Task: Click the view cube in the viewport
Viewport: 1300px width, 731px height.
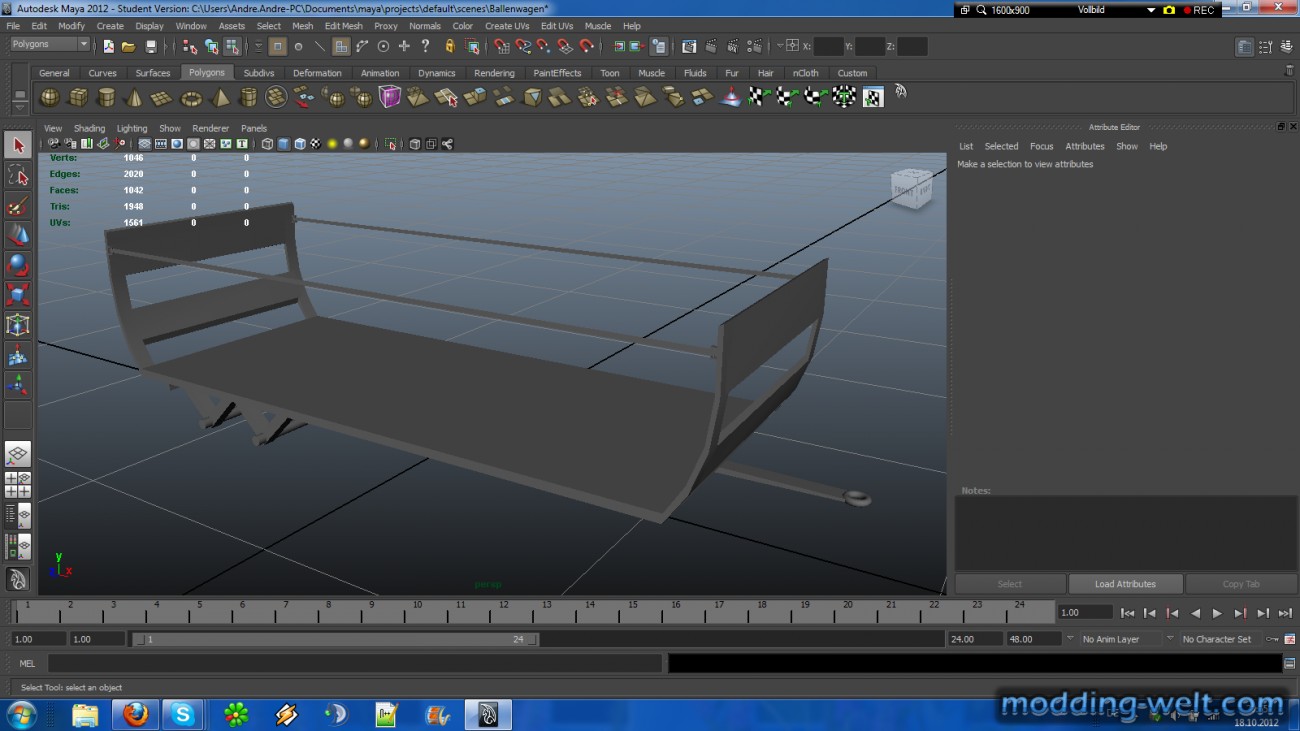Action: pos(910,189)
